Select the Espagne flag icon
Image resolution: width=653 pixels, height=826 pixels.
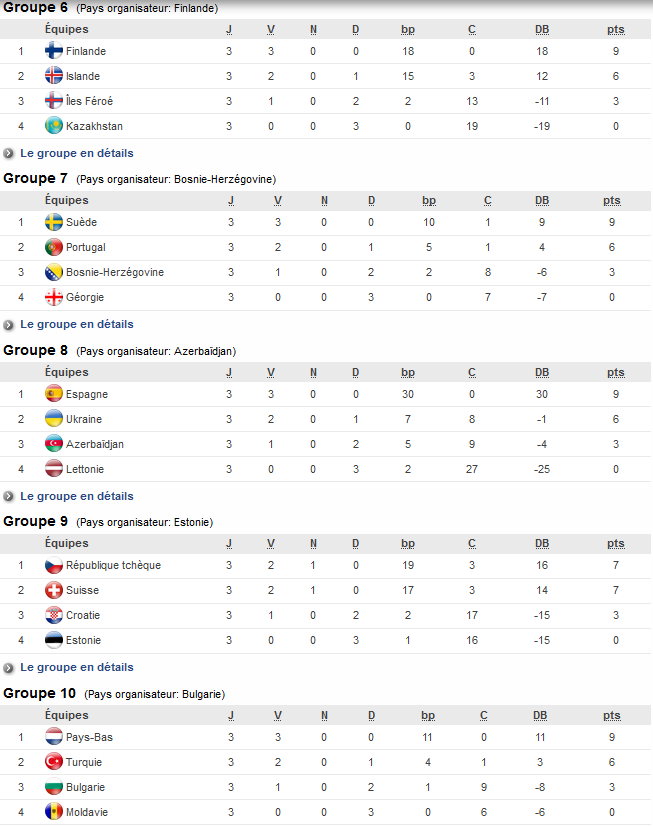[55, 394]
